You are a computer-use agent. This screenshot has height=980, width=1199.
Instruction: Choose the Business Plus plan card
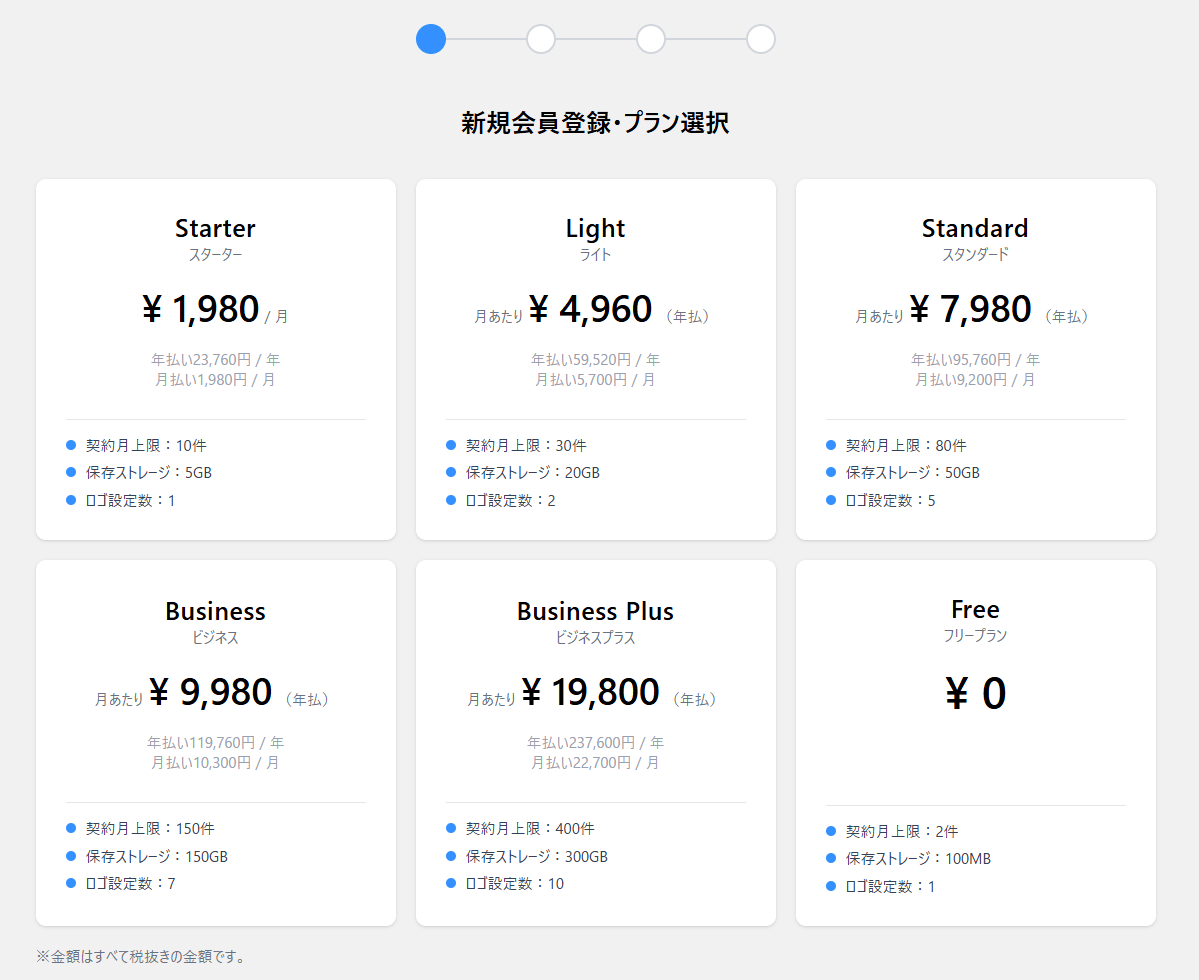point(595,742)
